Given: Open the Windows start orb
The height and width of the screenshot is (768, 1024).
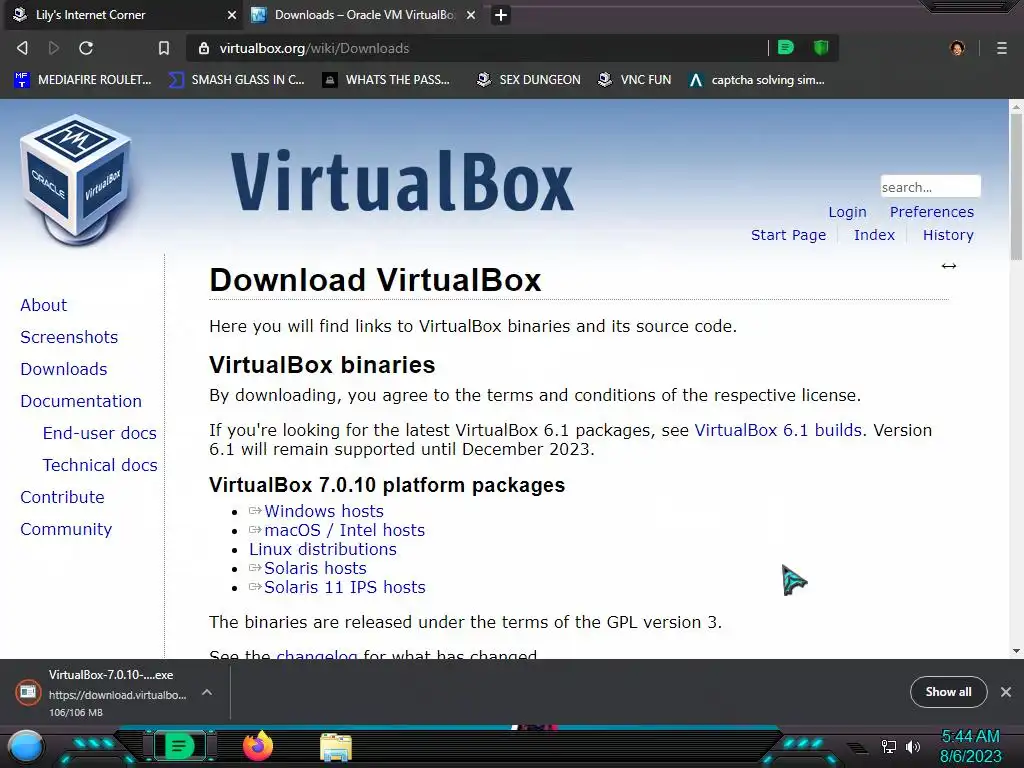Looking at the screenshot, I should [26, 746].
